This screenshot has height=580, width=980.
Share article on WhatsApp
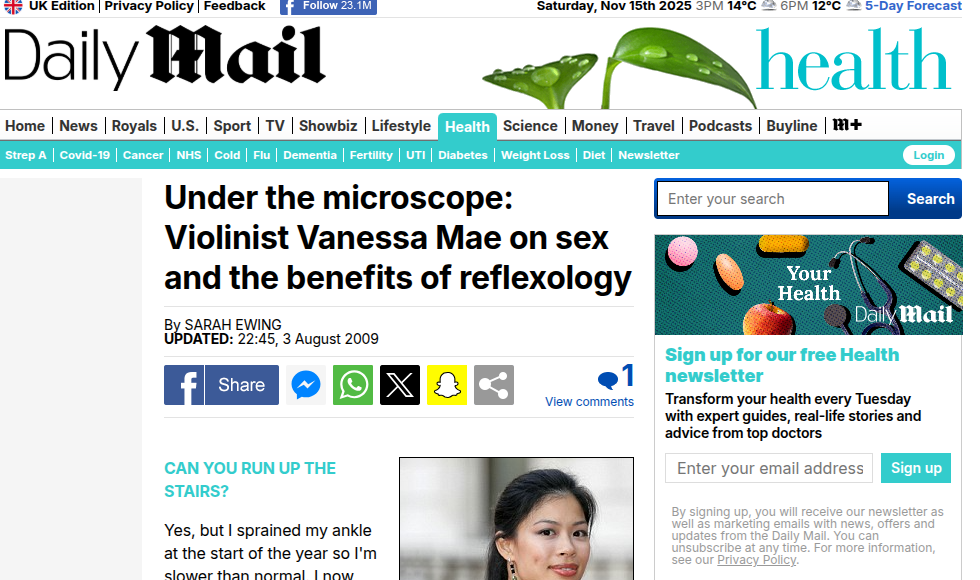tap(353, 385)
